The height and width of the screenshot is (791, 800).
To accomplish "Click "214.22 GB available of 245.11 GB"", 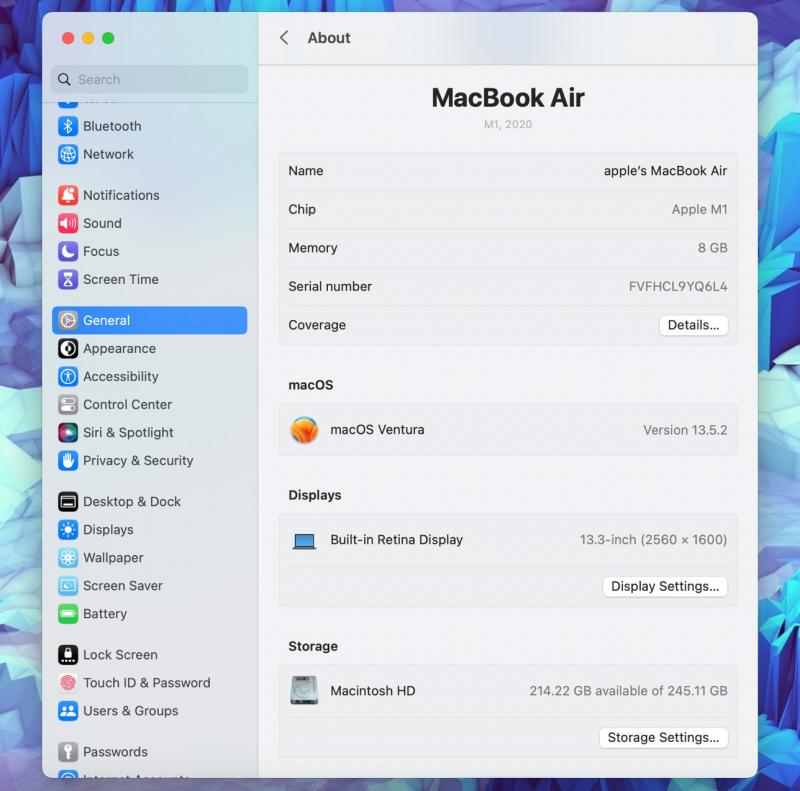I will point(628,691).
